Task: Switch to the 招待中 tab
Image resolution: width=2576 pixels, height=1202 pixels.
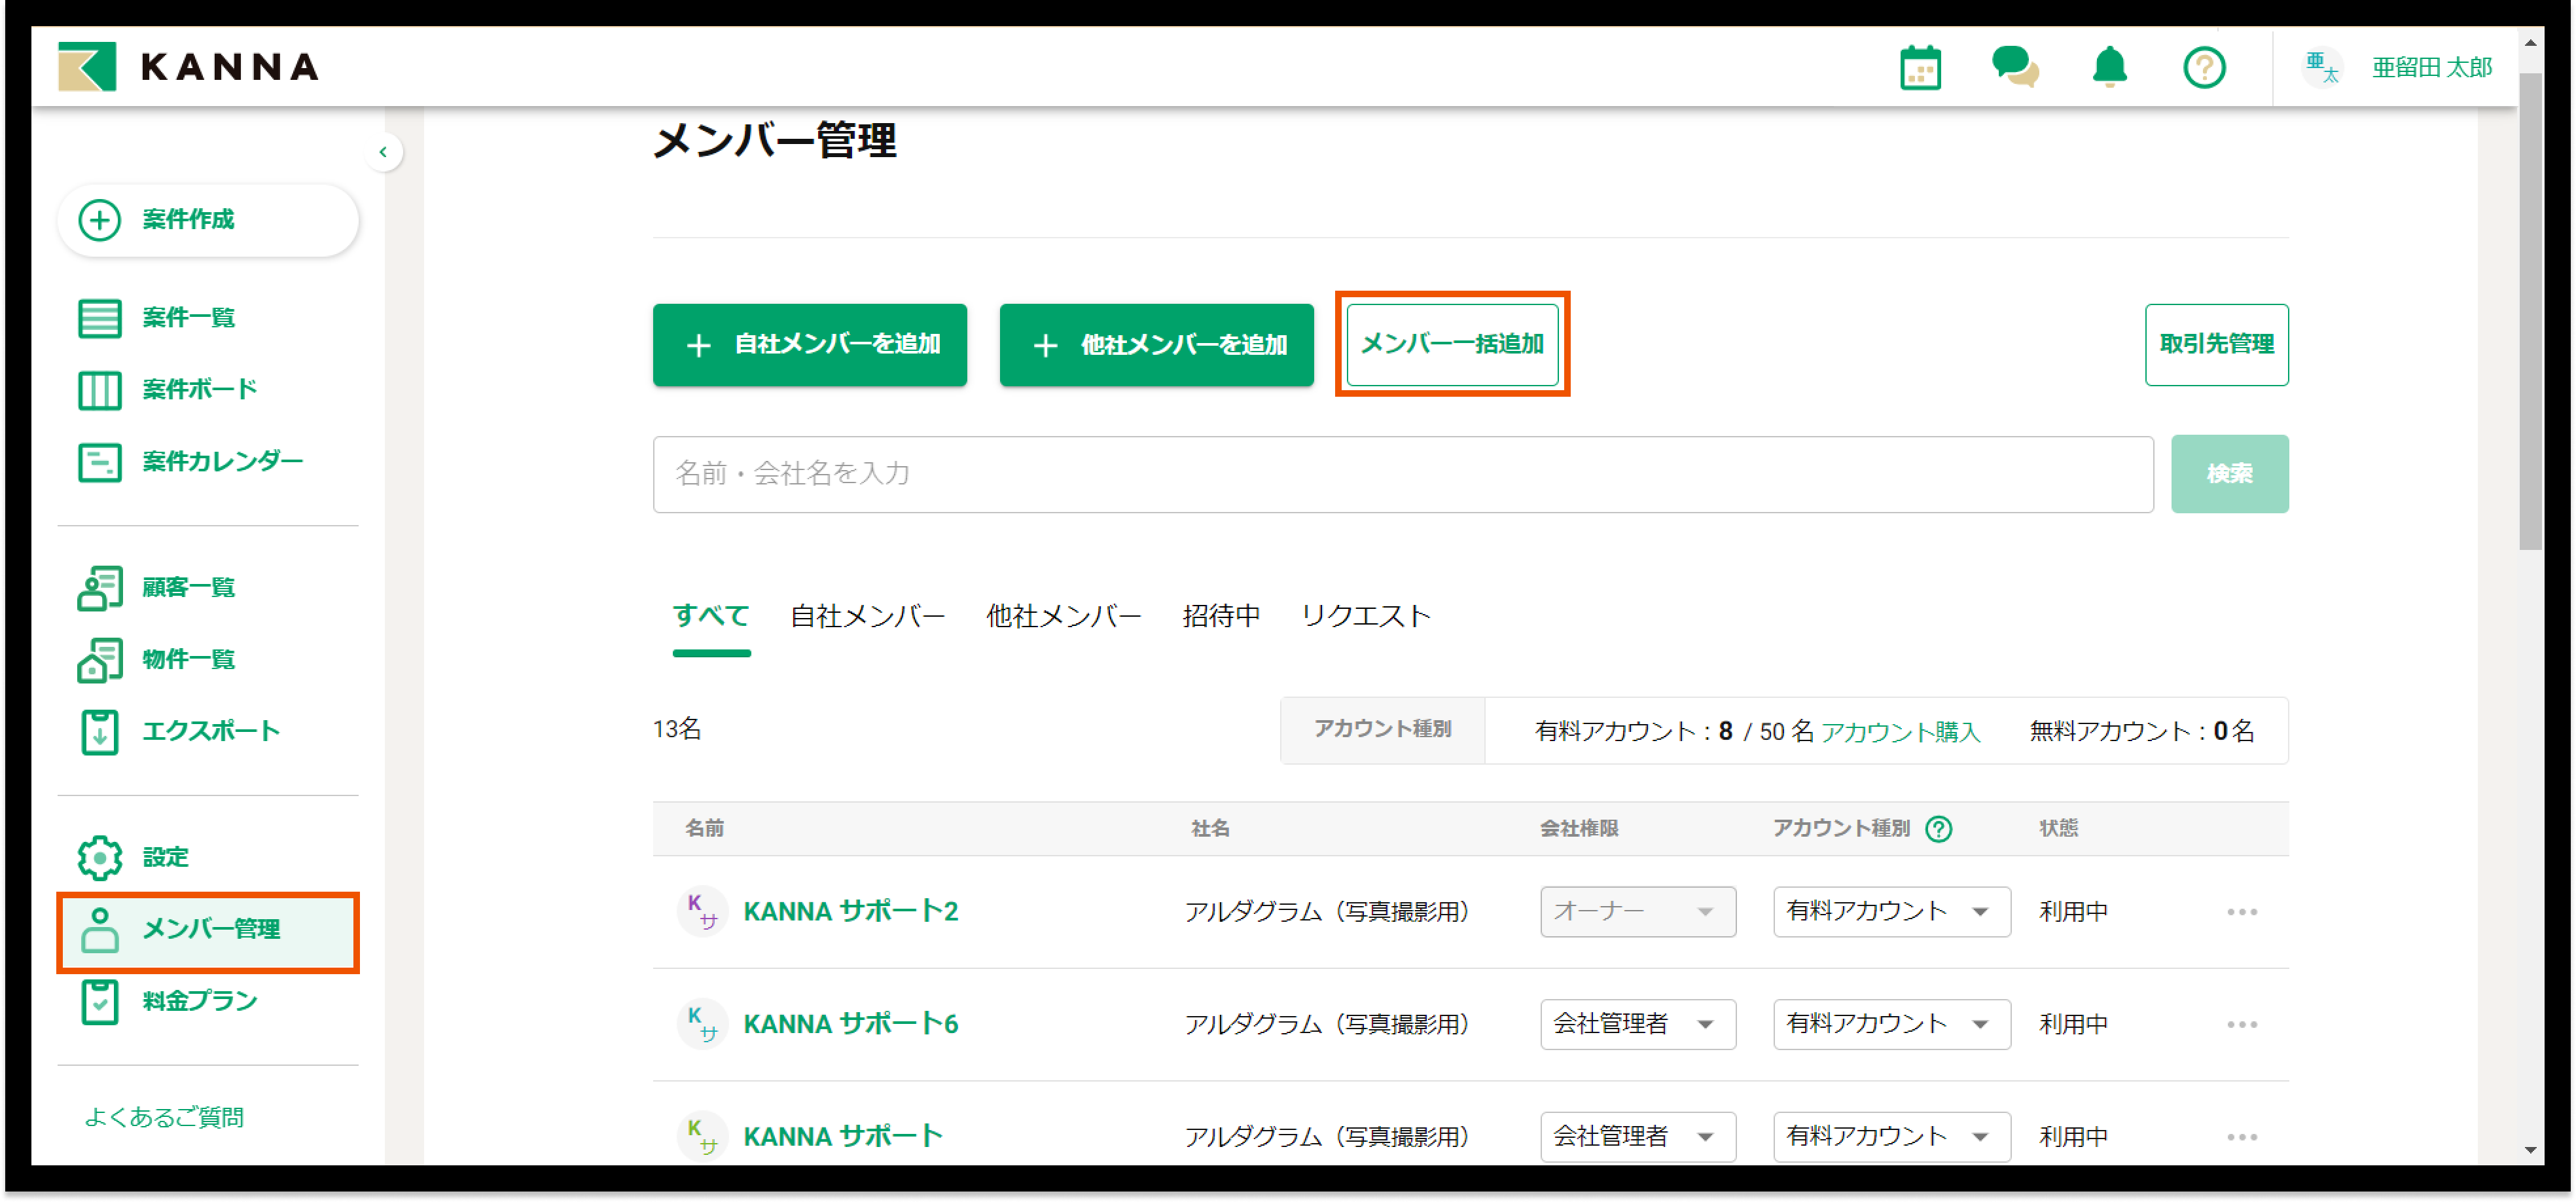Action: click(1220, 616)
